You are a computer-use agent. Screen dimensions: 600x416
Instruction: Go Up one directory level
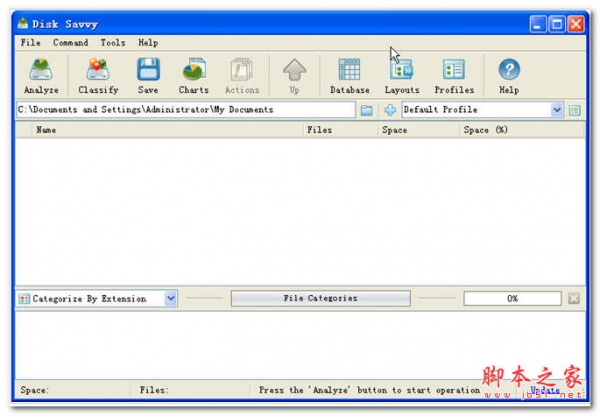294,76
